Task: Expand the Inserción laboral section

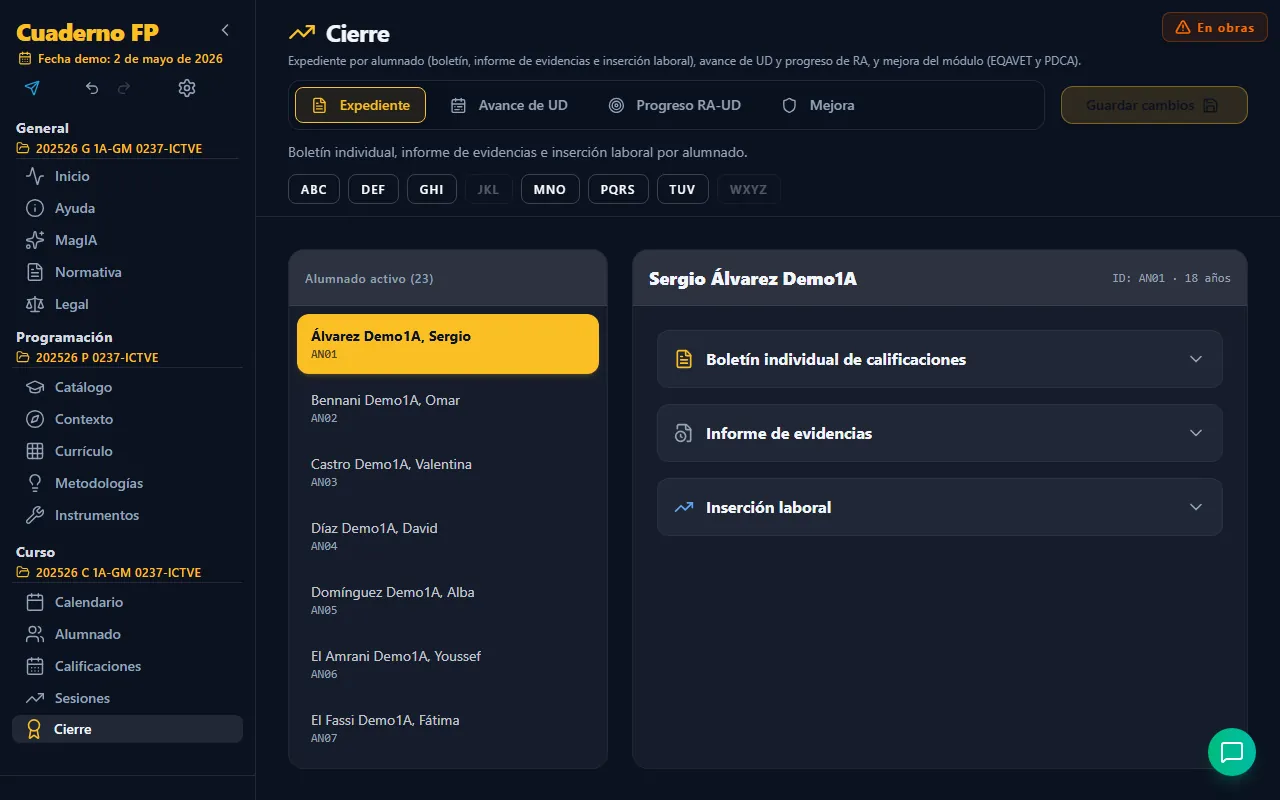Action: click(x=939, y=507)
